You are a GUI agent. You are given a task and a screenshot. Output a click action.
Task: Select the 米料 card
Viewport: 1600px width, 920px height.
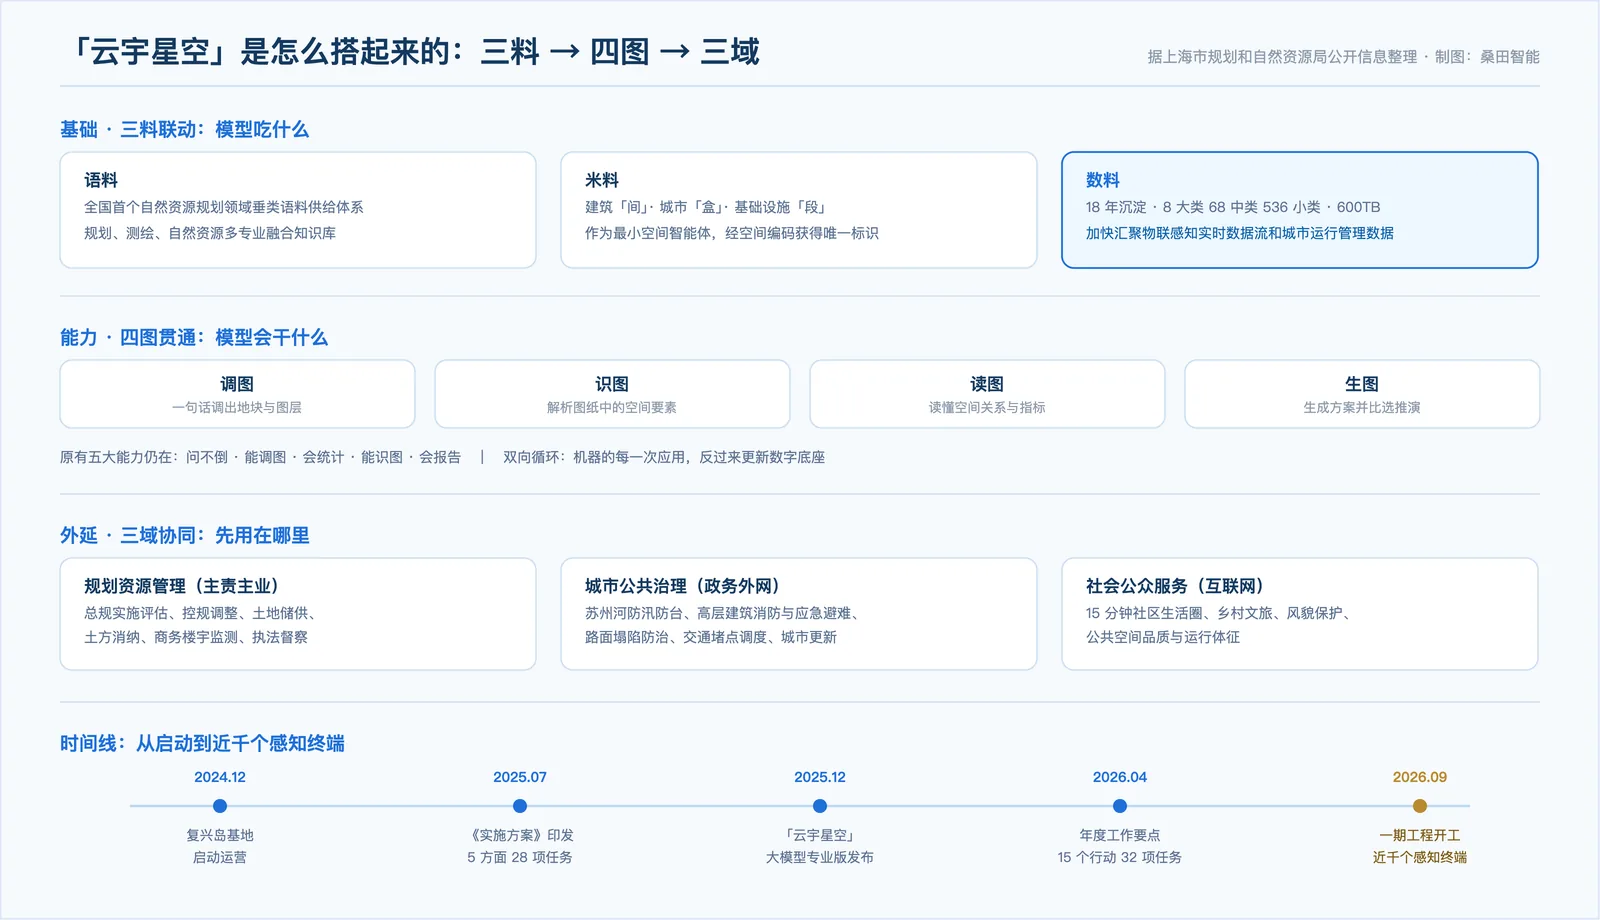point(799,210)
